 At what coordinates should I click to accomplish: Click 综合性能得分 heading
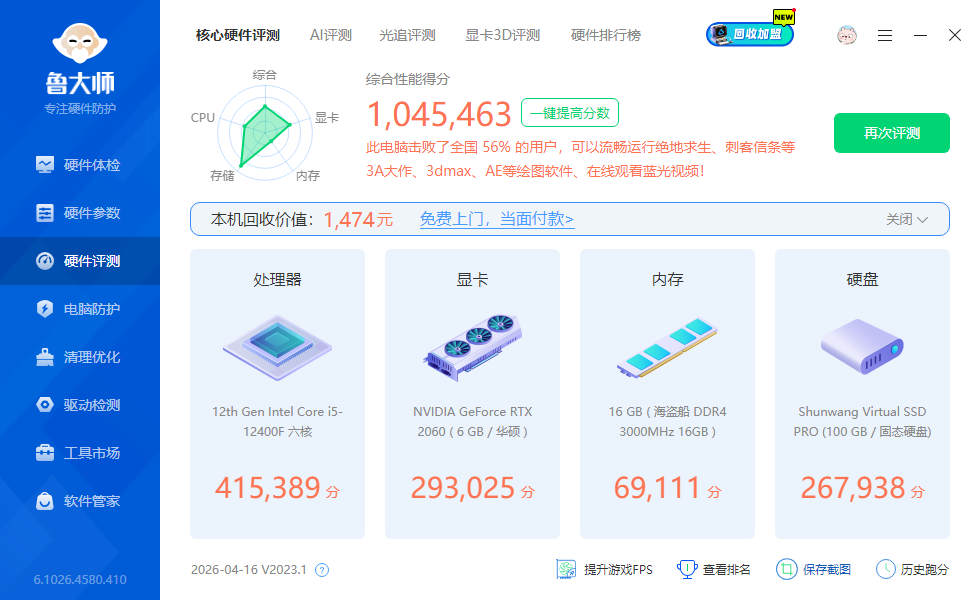click(408, 79)
